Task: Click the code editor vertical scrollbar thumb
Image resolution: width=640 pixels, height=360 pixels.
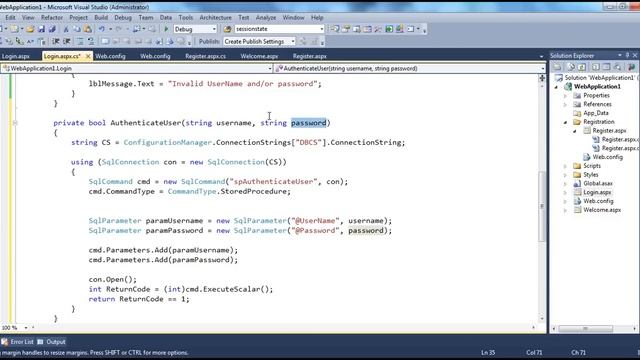Action: (542, 206)
